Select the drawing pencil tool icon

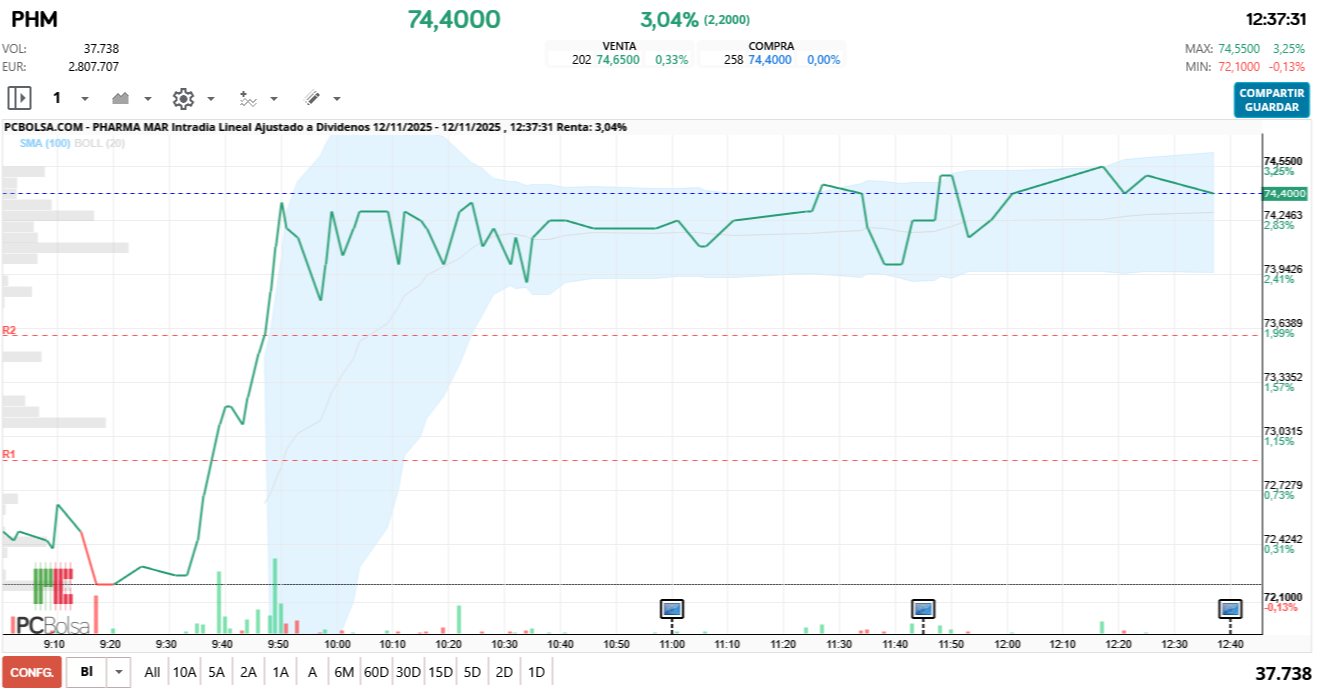pos(312,98)
